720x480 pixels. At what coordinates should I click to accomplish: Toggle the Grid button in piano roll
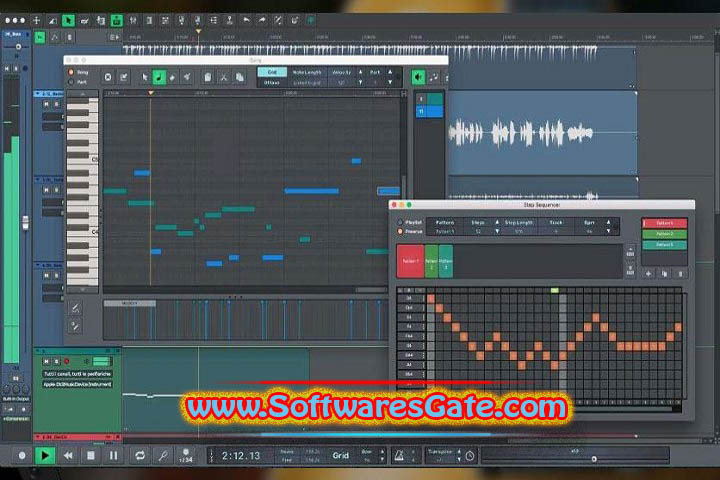pyautogui.click(x=272, y=72)
